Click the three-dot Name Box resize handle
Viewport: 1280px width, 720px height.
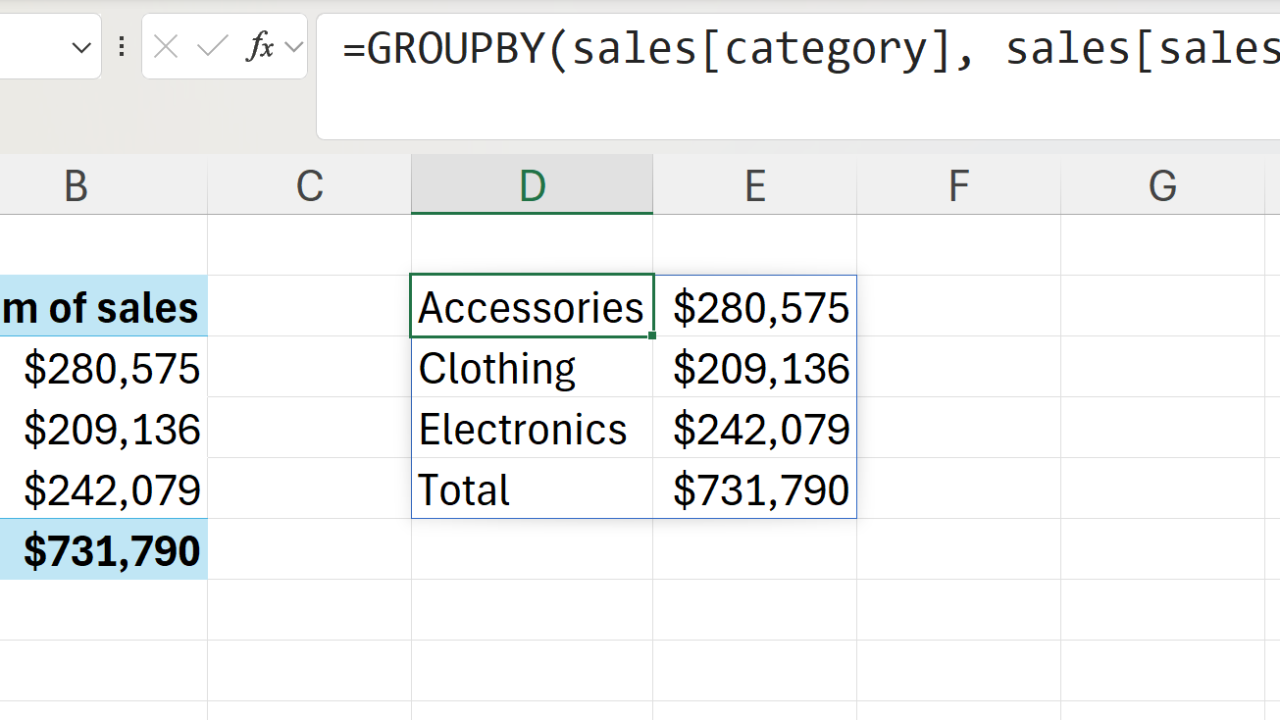122,47
